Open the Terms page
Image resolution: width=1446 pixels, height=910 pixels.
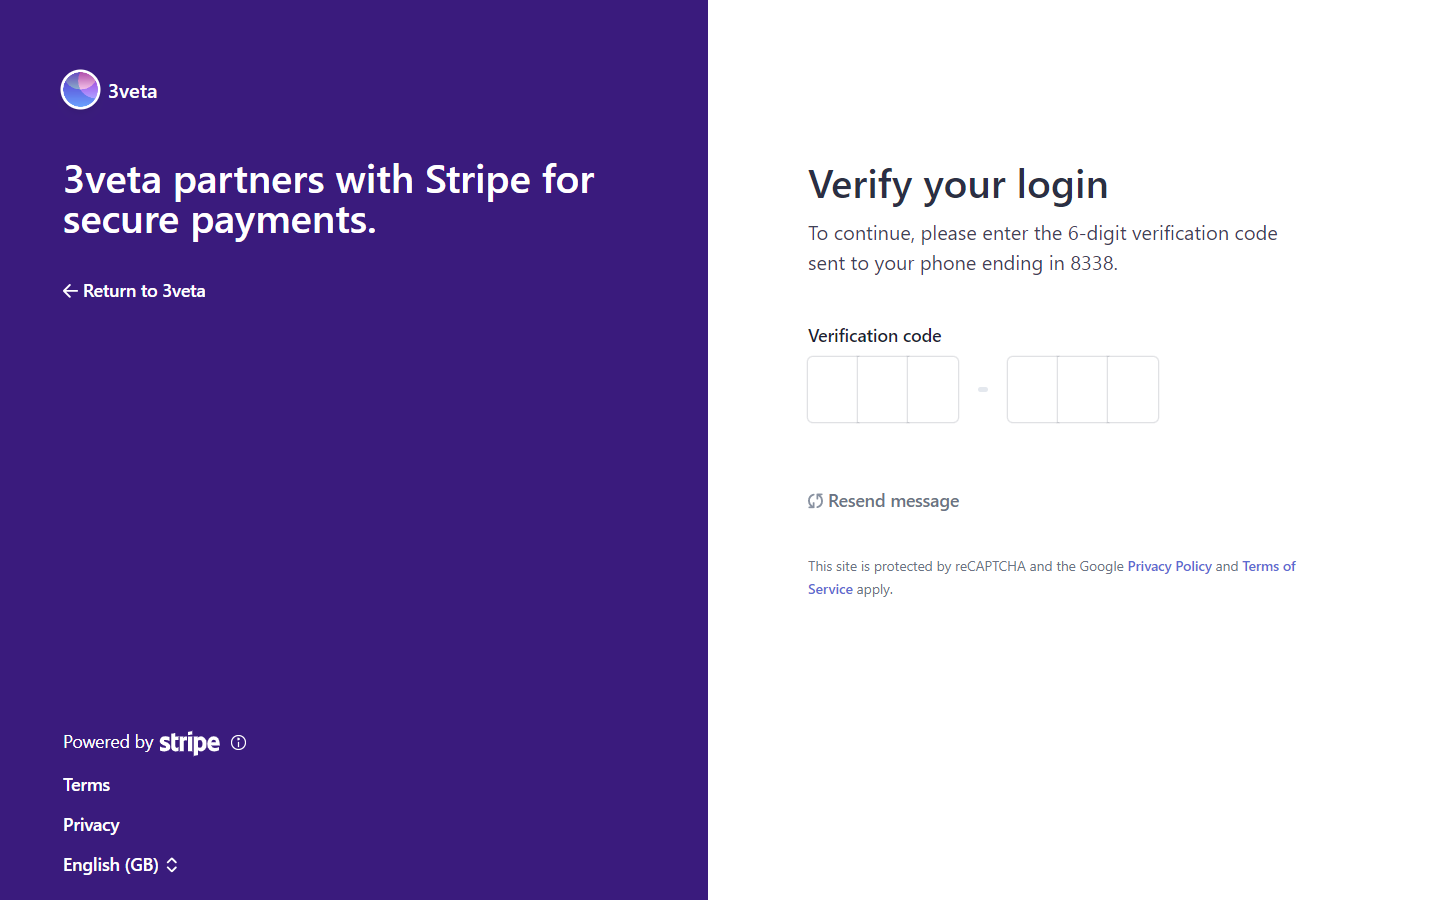(x=86, y=784)
